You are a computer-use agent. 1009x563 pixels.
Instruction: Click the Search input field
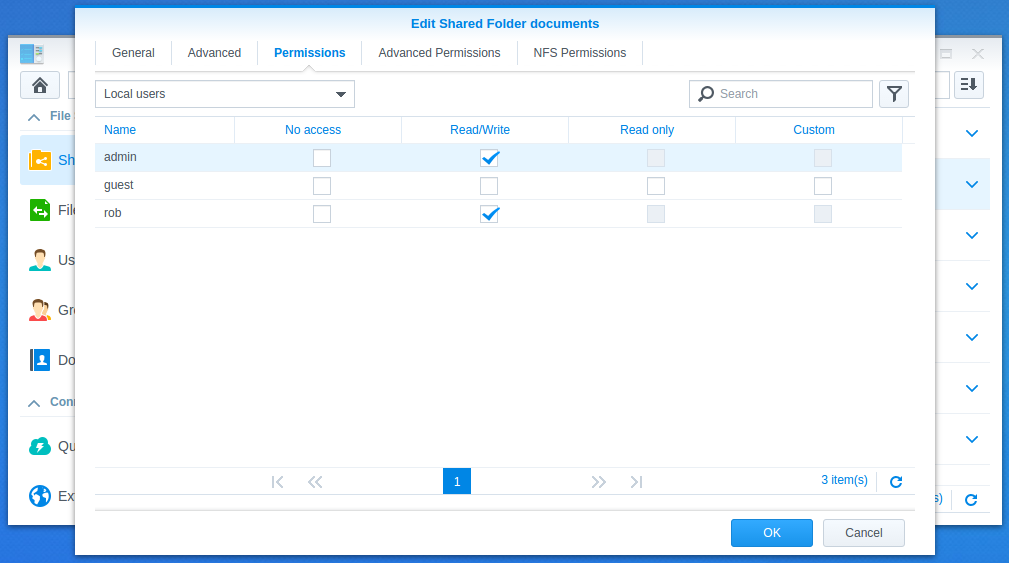(781, 94)
